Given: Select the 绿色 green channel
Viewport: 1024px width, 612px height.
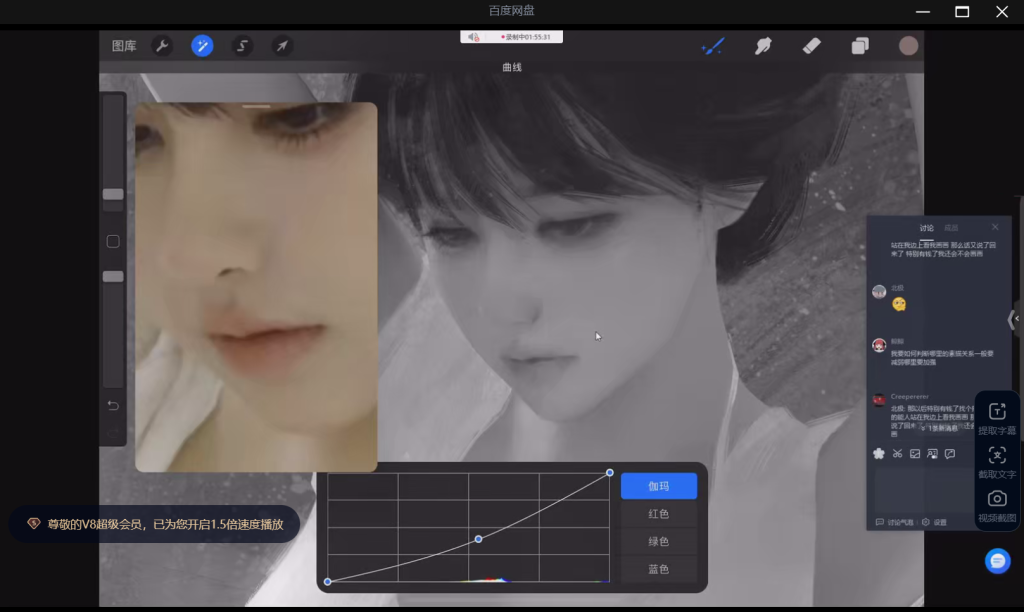Looking at the screenshot, I should (658, 541).
